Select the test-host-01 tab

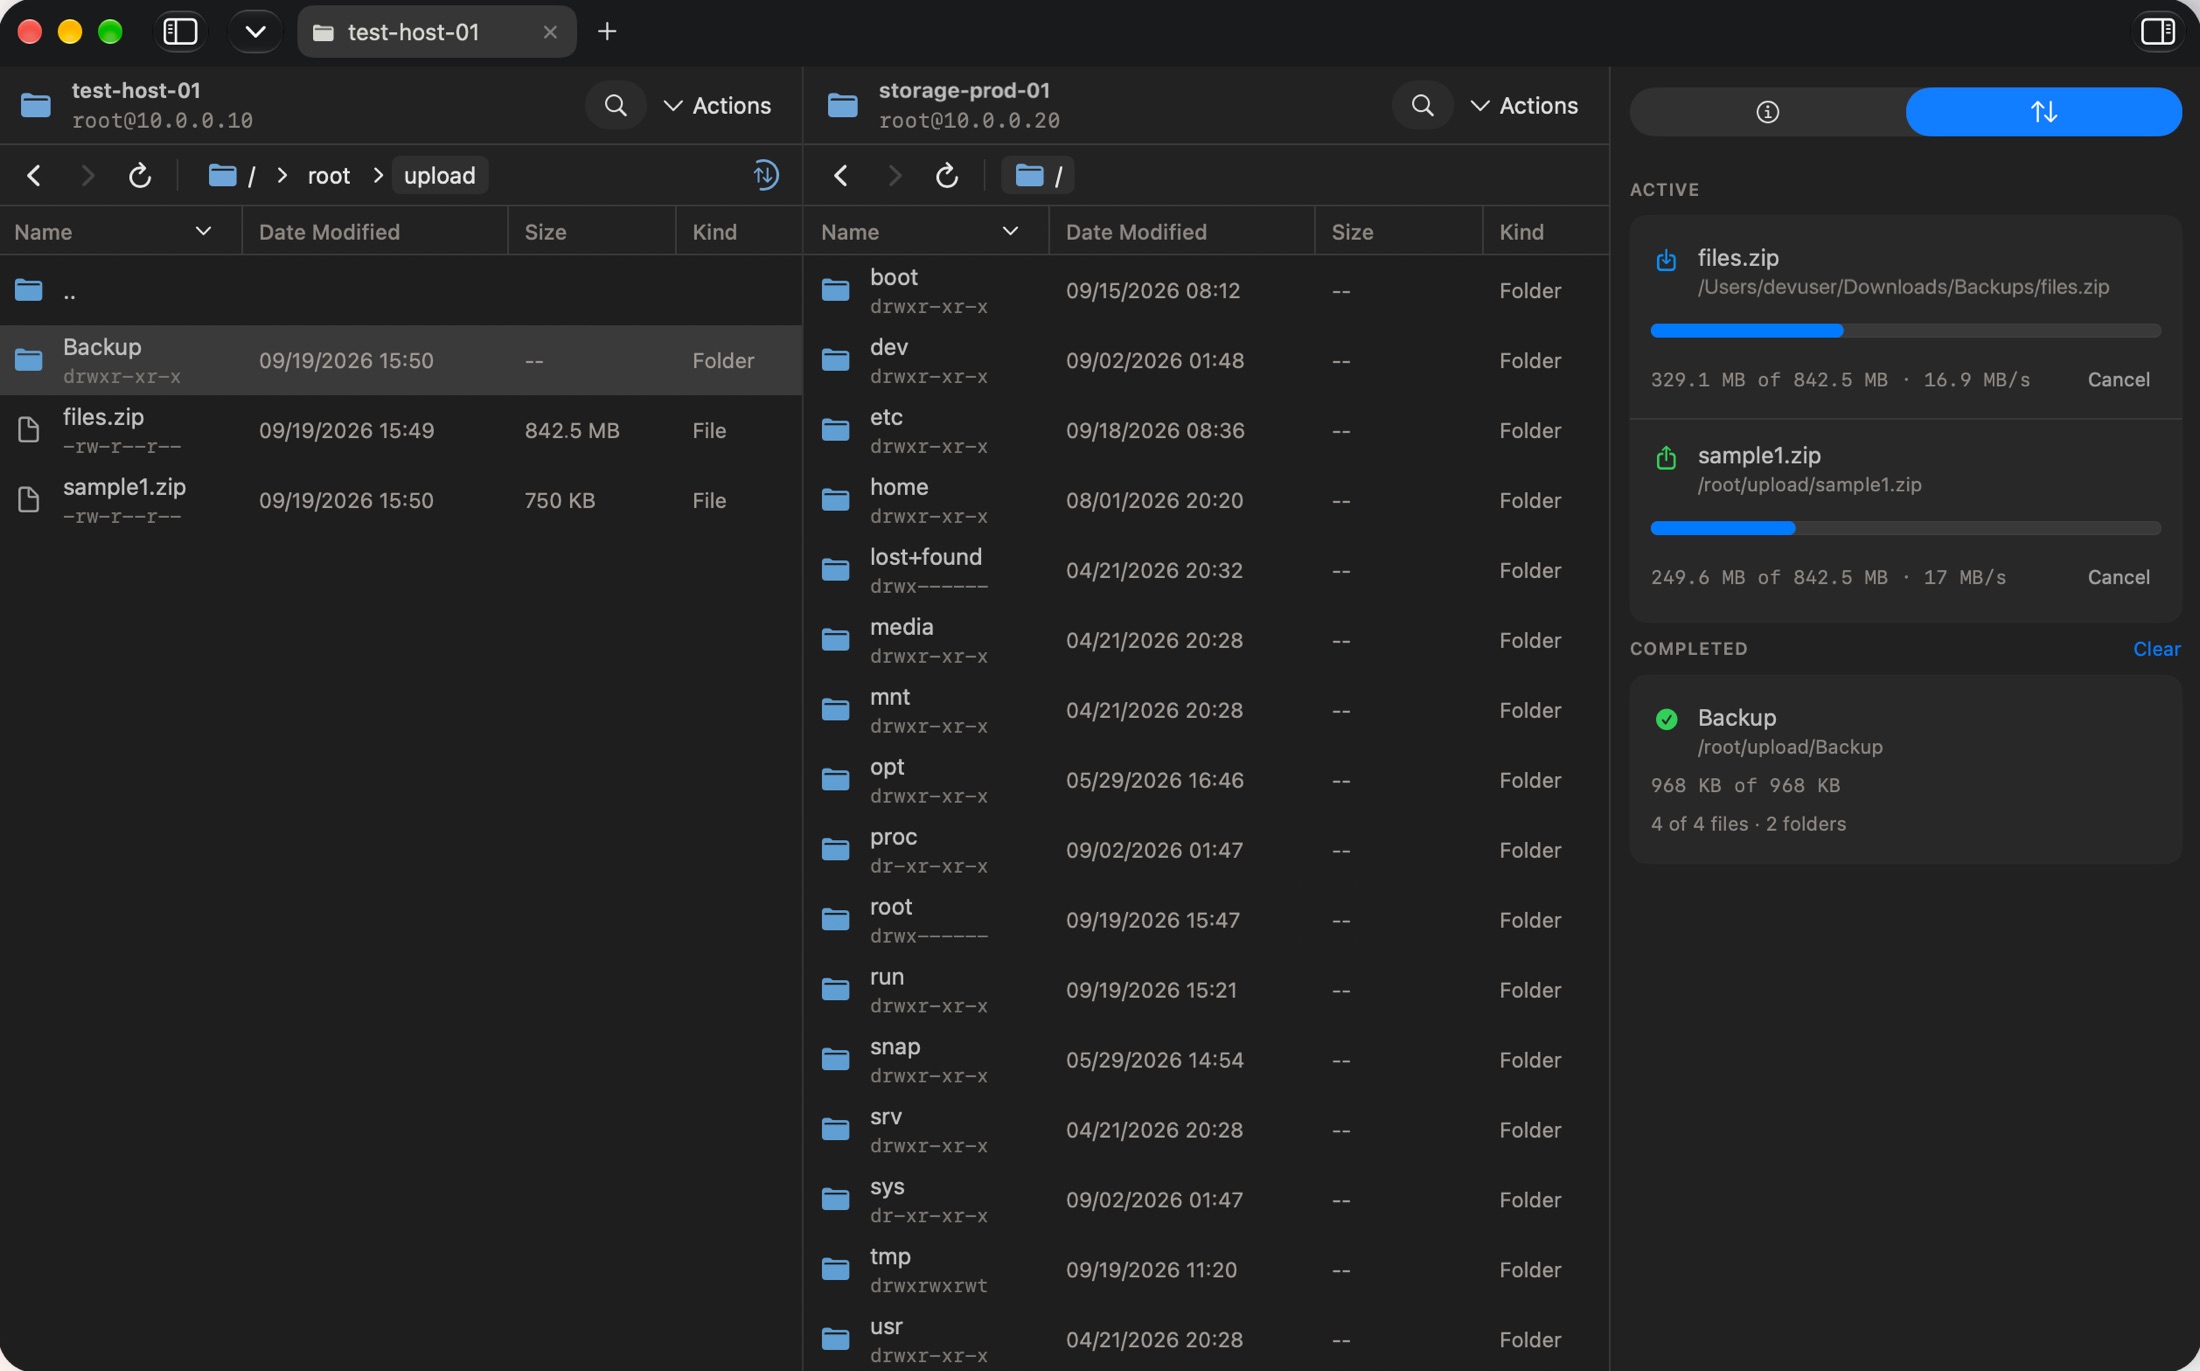tap(436, 32)
